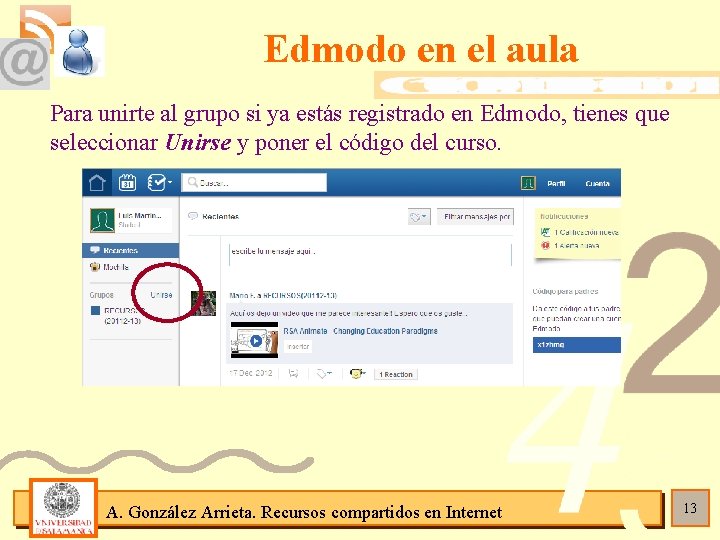Screen dimensions: 720x540
Task: Click the reply icon below the post
Action: (x=293, y=374)
